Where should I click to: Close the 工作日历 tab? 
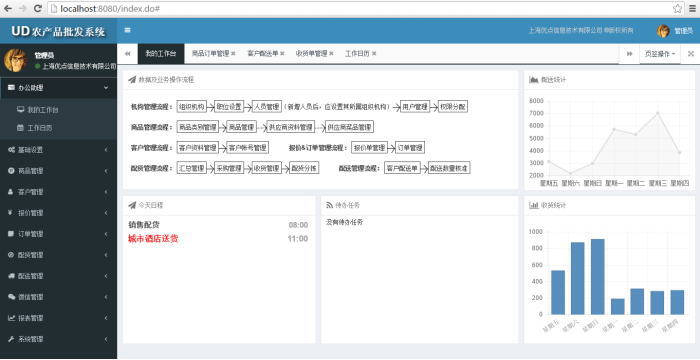pos(374,54)
